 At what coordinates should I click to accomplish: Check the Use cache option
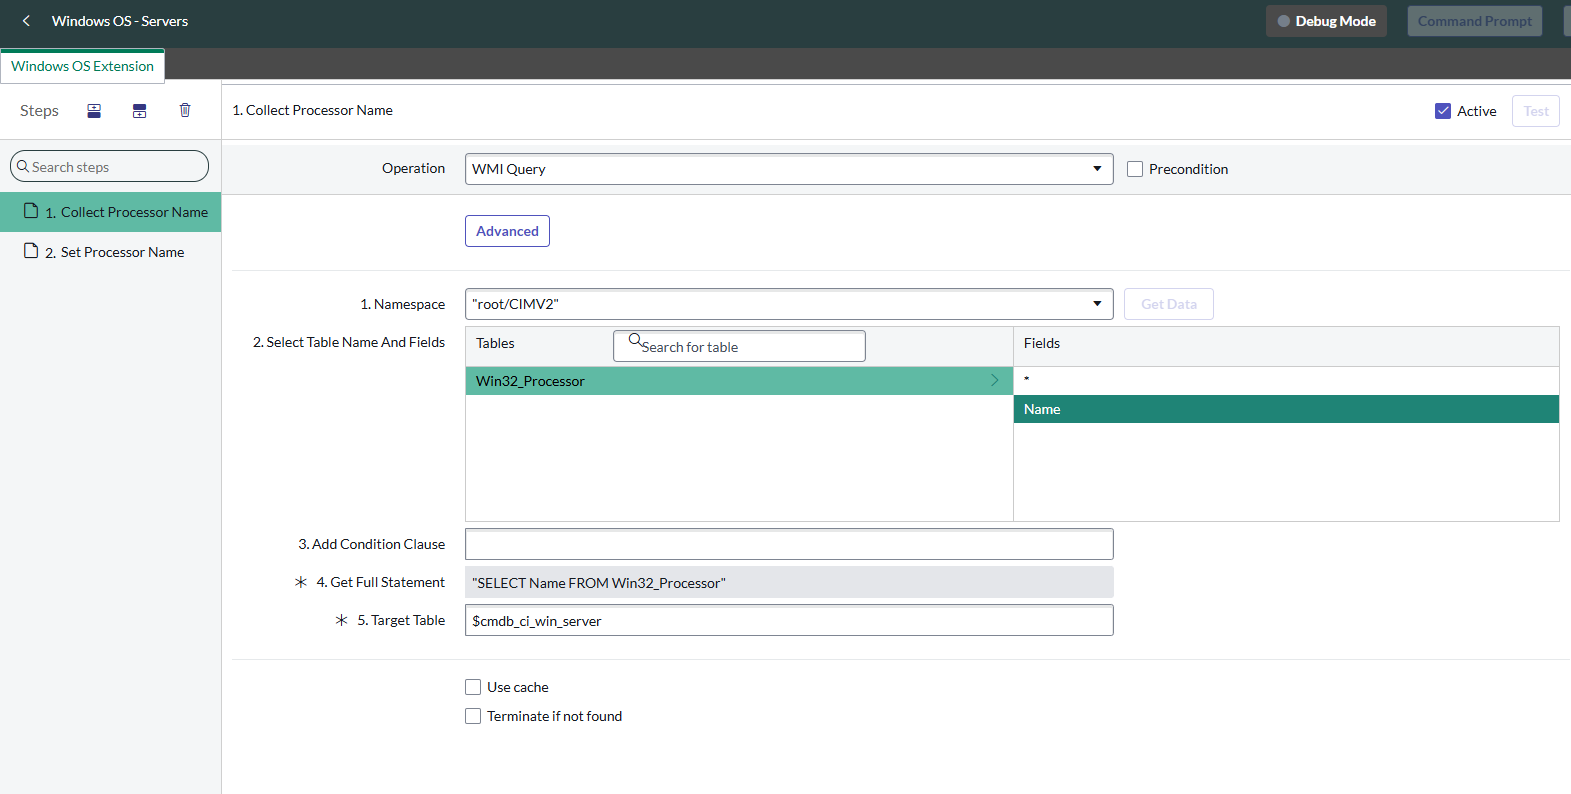click(473, 687)
